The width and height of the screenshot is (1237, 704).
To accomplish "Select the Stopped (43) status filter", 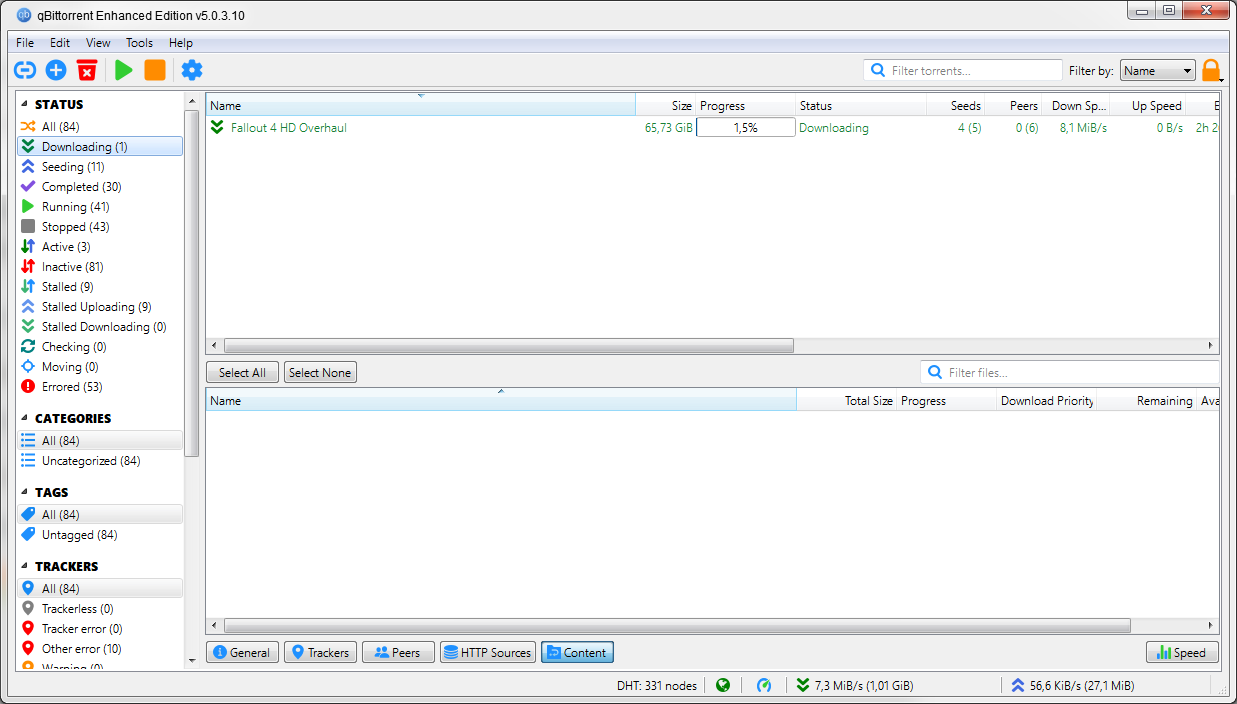I will (x=100, y=226).
